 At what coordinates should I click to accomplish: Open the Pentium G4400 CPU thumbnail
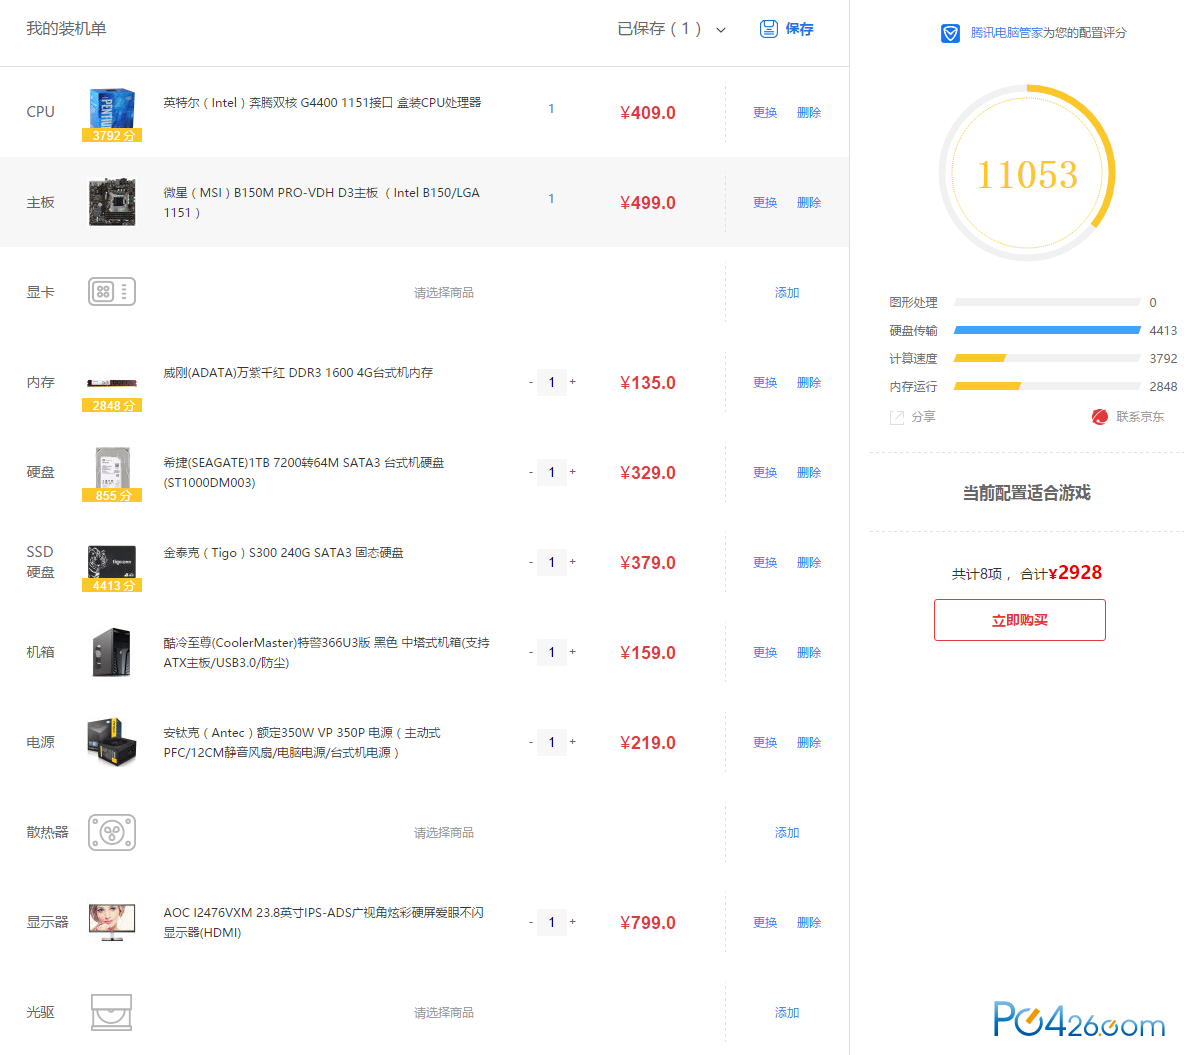click(x=112, y=110)
